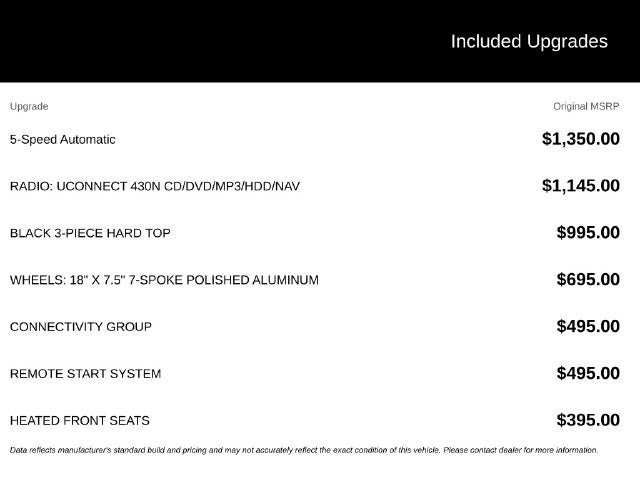Screen dimensions: 640x480
Task: Click the 'Please contact dealer' sentence
Action: pyautogui.click(x=521, y=450)
